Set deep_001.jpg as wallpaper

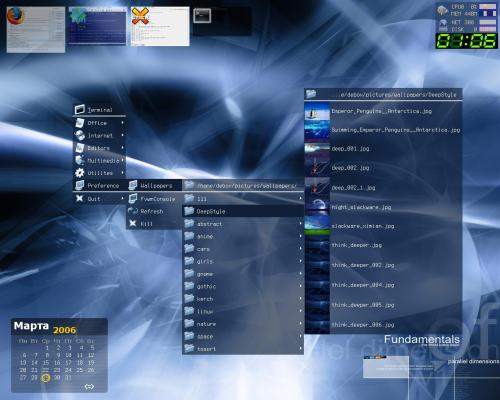click(x=383, y=149)
